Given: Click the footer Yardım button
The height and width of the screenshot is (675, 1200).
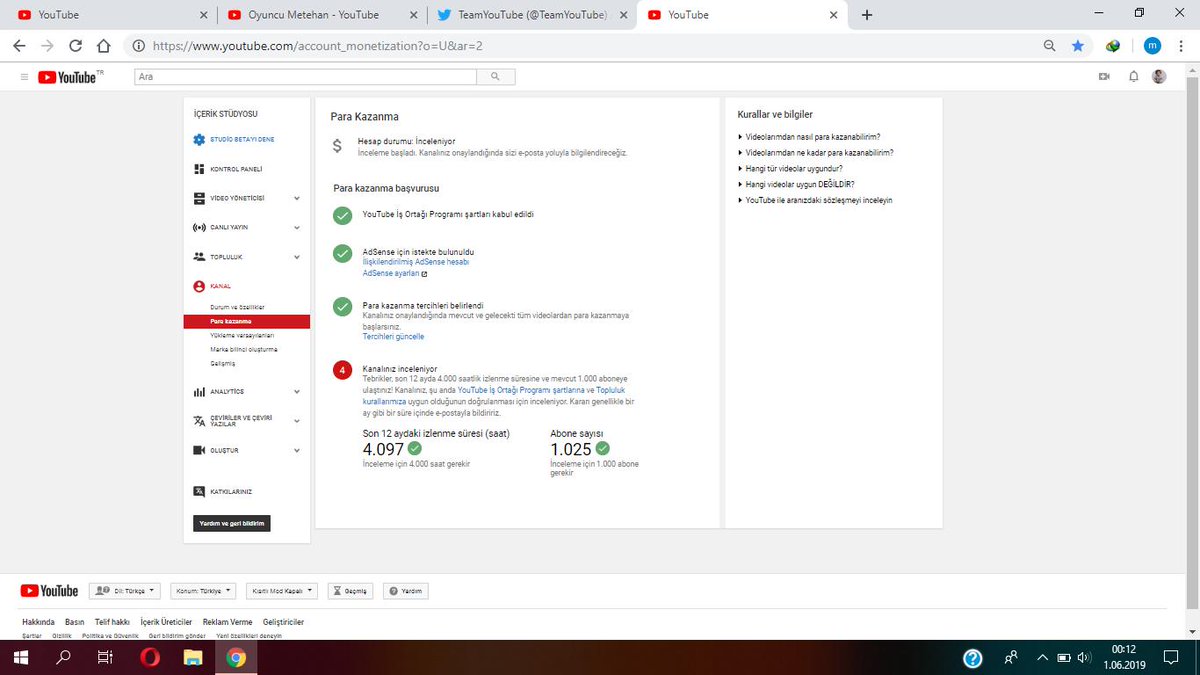Looking at the screenshot, I should coord(406,591).
